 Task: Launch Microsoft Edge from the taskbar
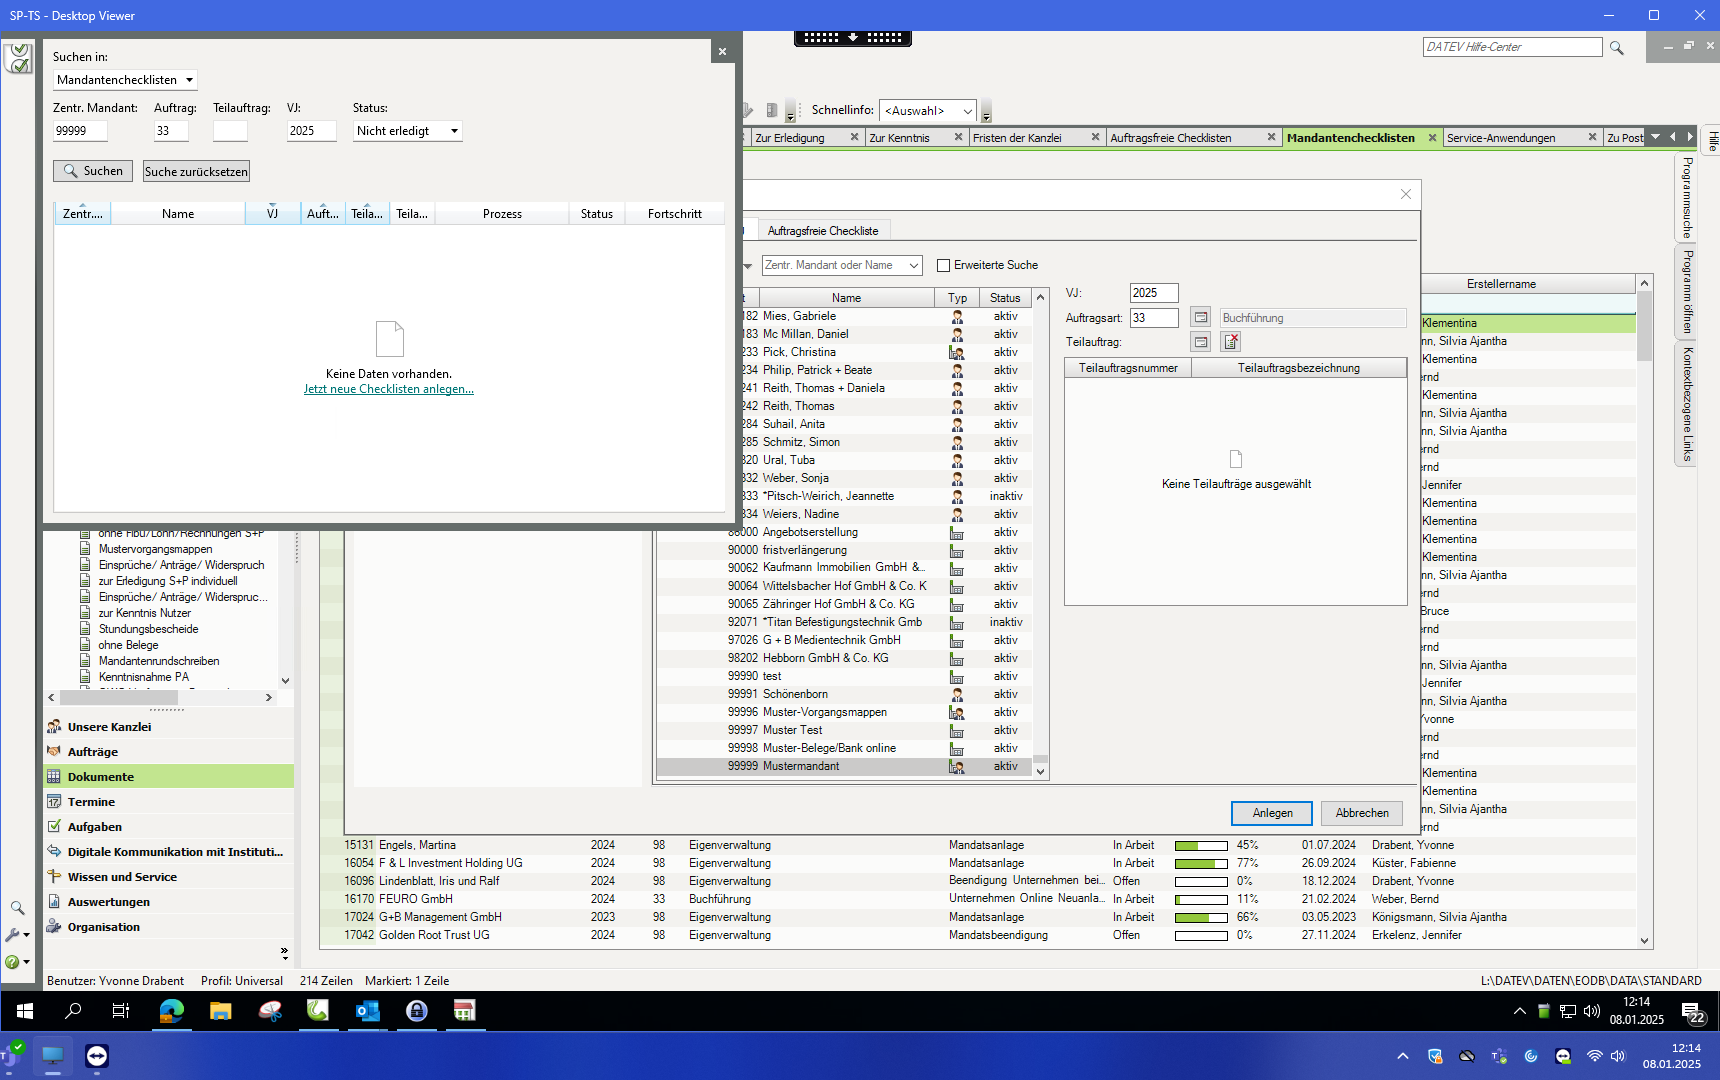click(171, 1011)
